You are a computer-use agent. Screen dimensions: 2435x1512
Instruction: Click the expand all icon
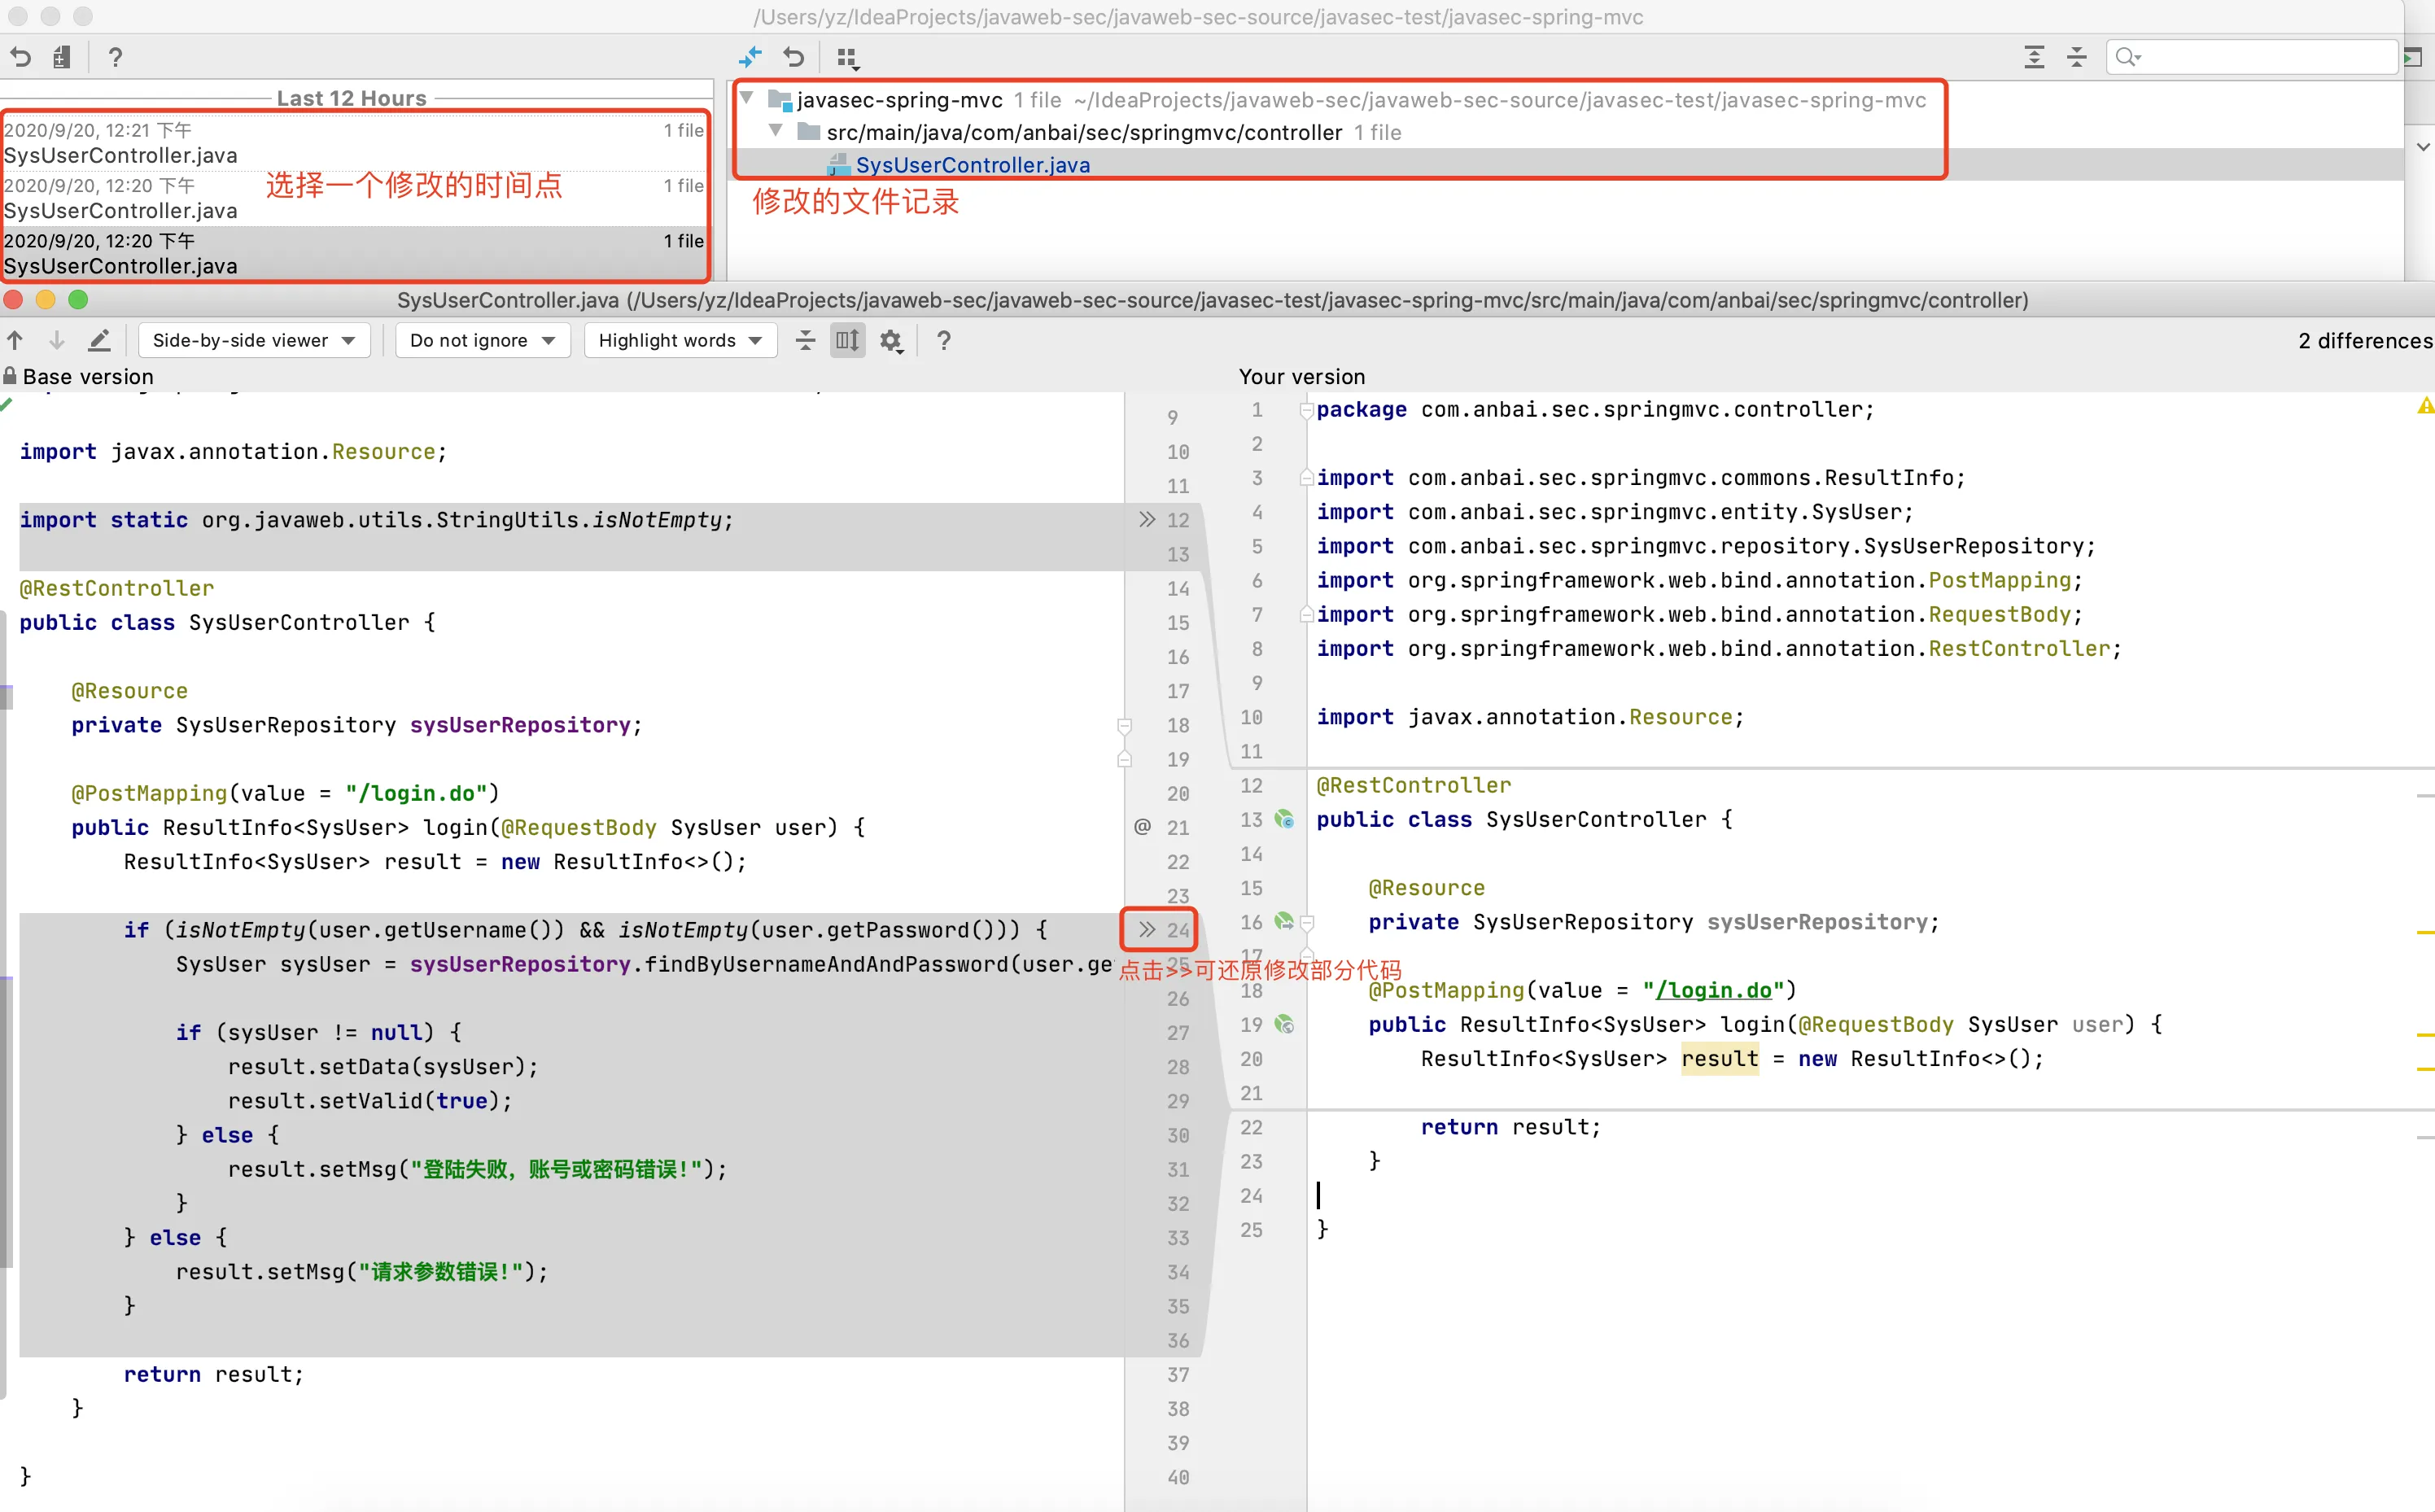click(x=2034, y=57)
